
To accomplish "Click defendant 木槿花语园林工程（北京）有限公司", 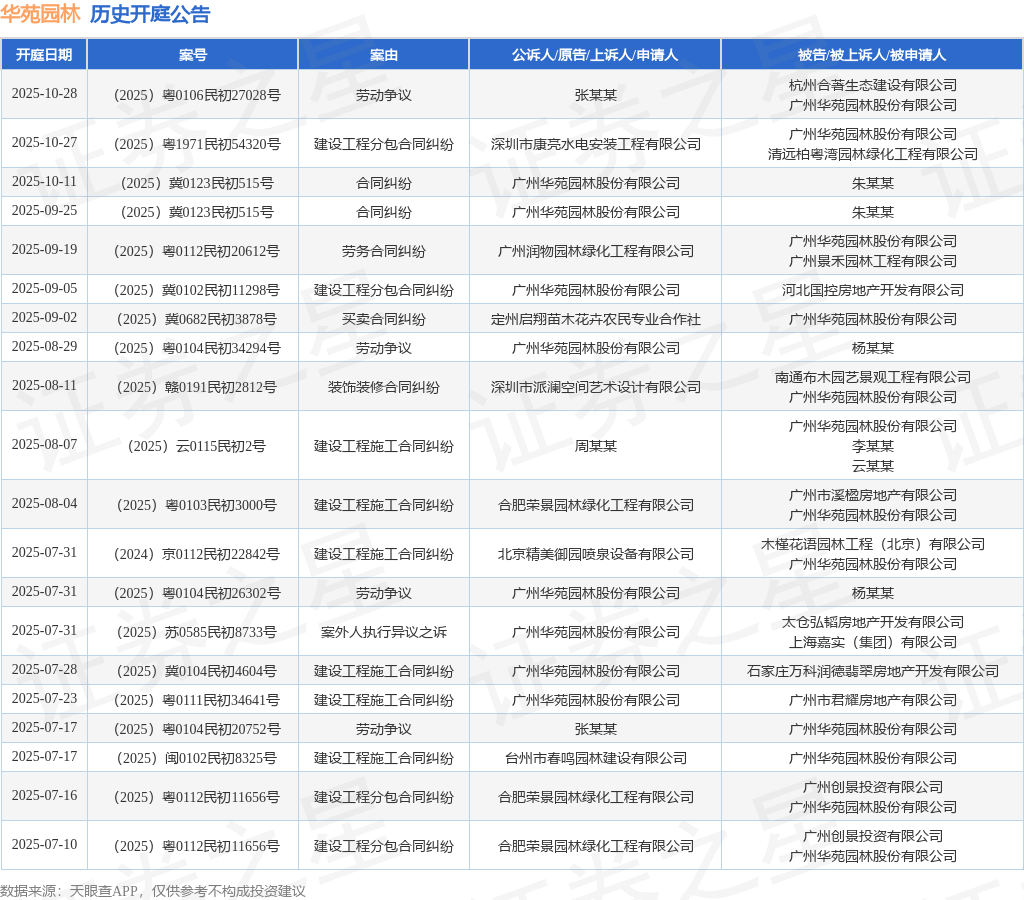I will (x=872, y=545).
